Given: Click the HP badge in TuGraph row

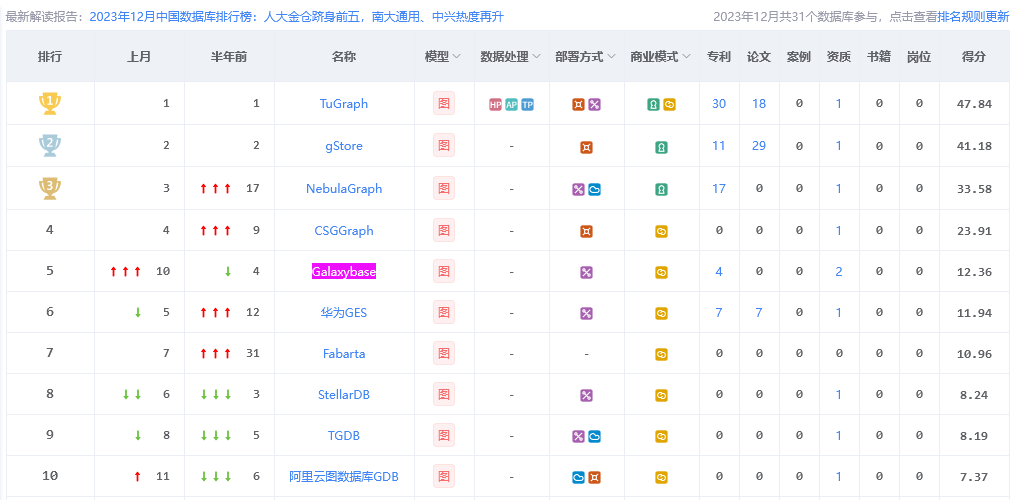Looking at the screenshot, I should [x=496, y=105].
